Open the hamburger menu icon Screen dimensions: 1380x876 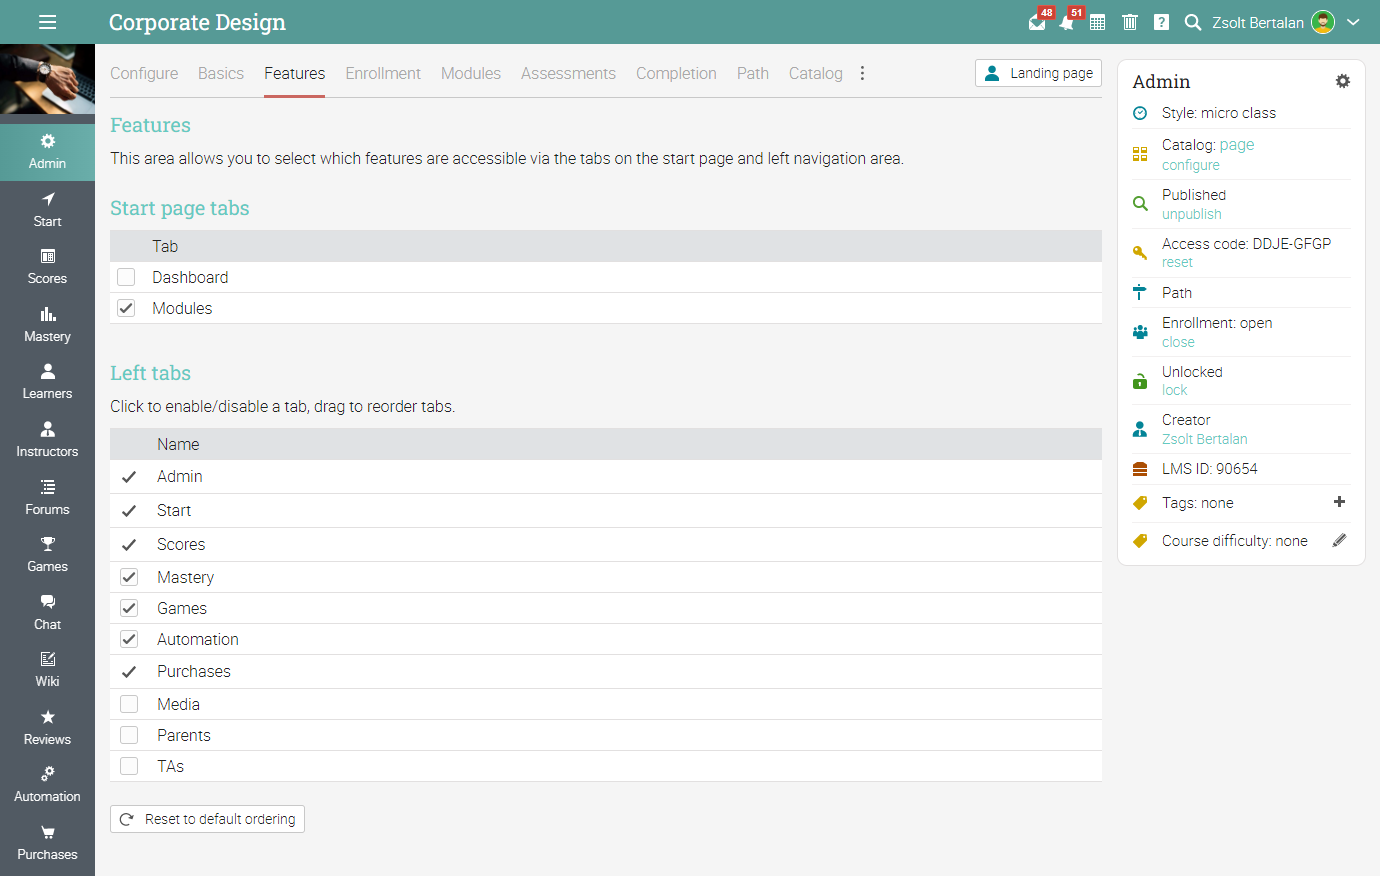[47, 22]
